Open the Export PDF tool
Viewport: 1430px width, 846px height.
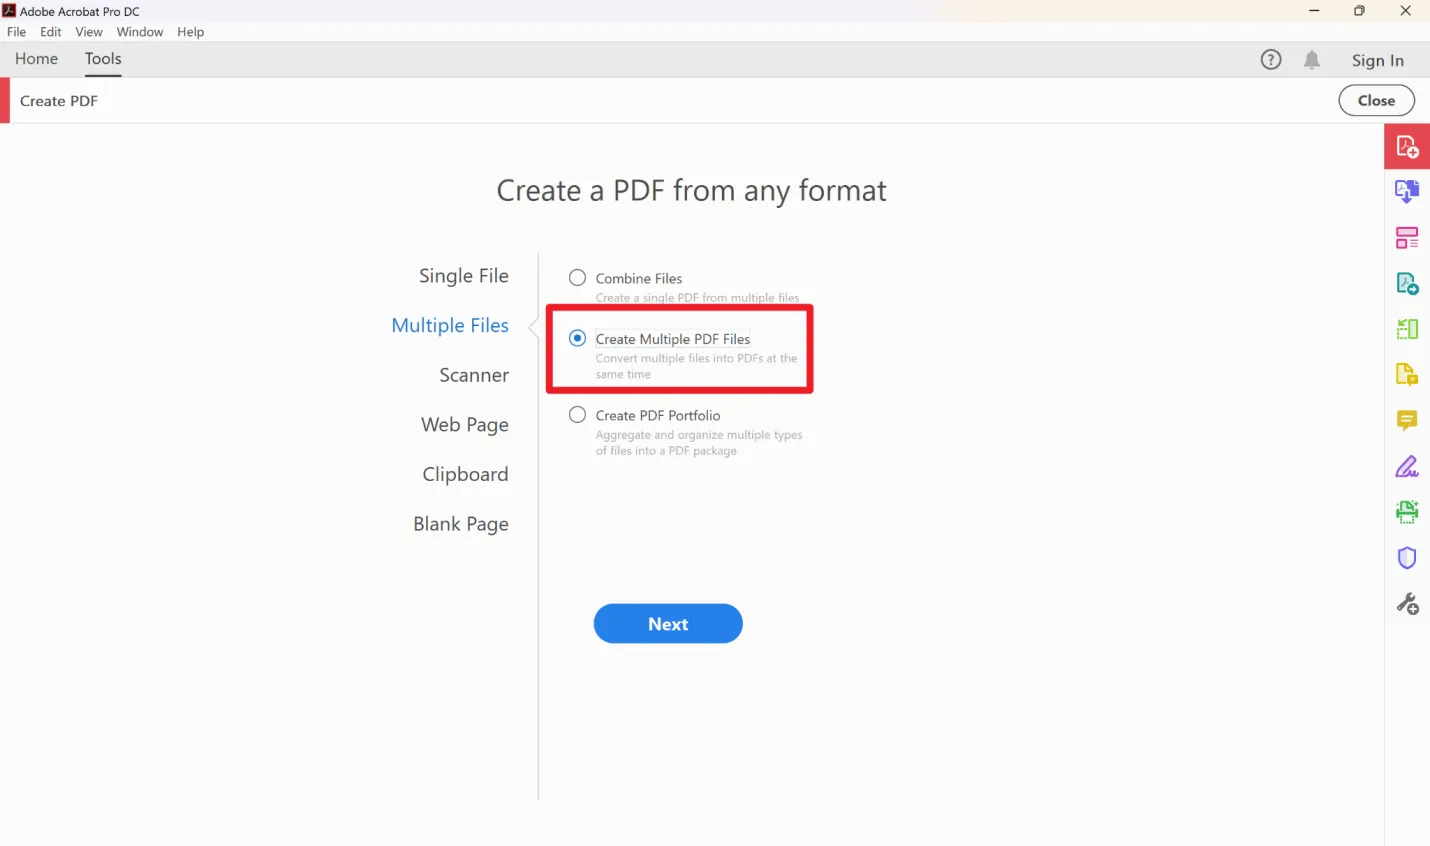click(1407, 191)
